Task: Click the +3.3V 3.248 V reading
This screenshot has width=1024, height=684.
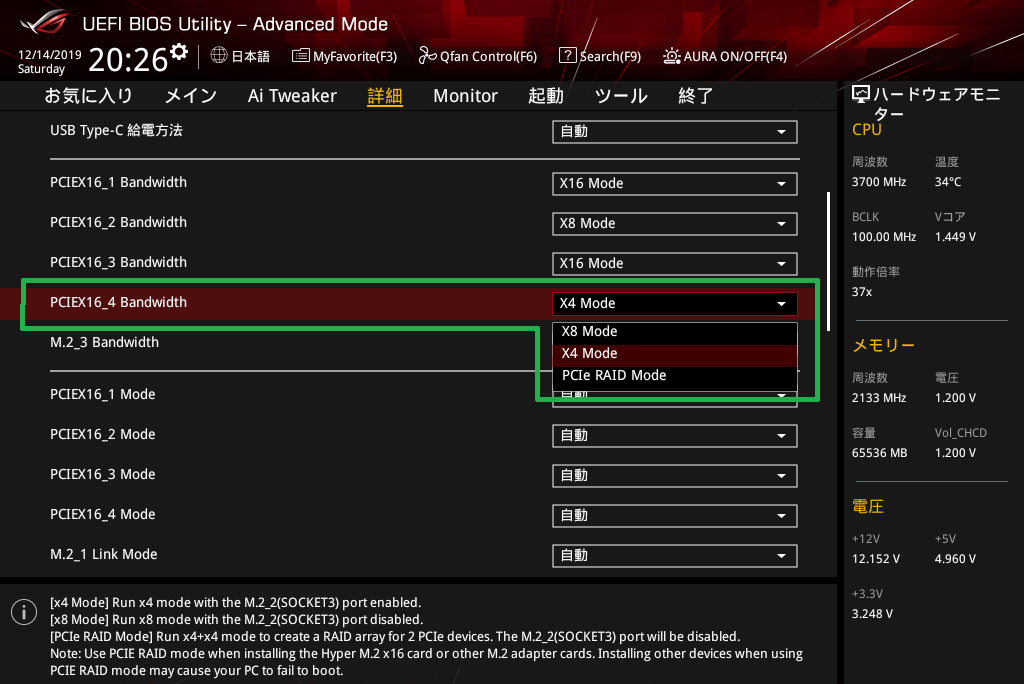Action: (872, 613)
